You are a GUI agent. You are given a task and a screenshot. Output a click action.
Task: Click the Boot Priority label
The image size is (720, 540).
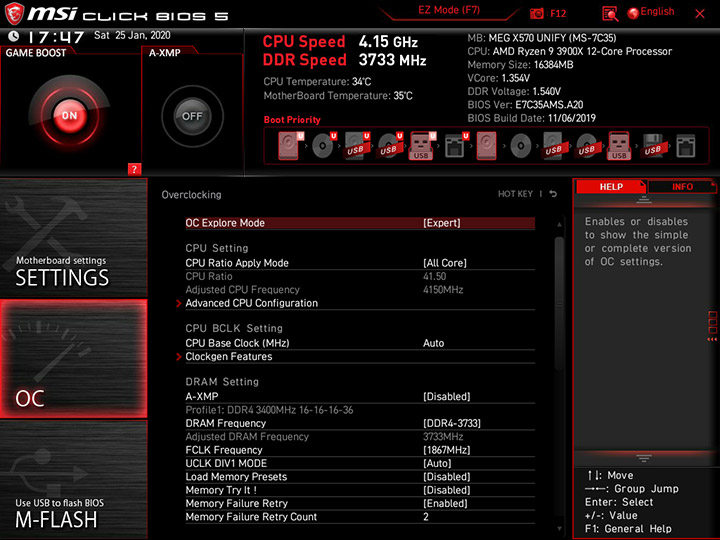coord(292,120)
